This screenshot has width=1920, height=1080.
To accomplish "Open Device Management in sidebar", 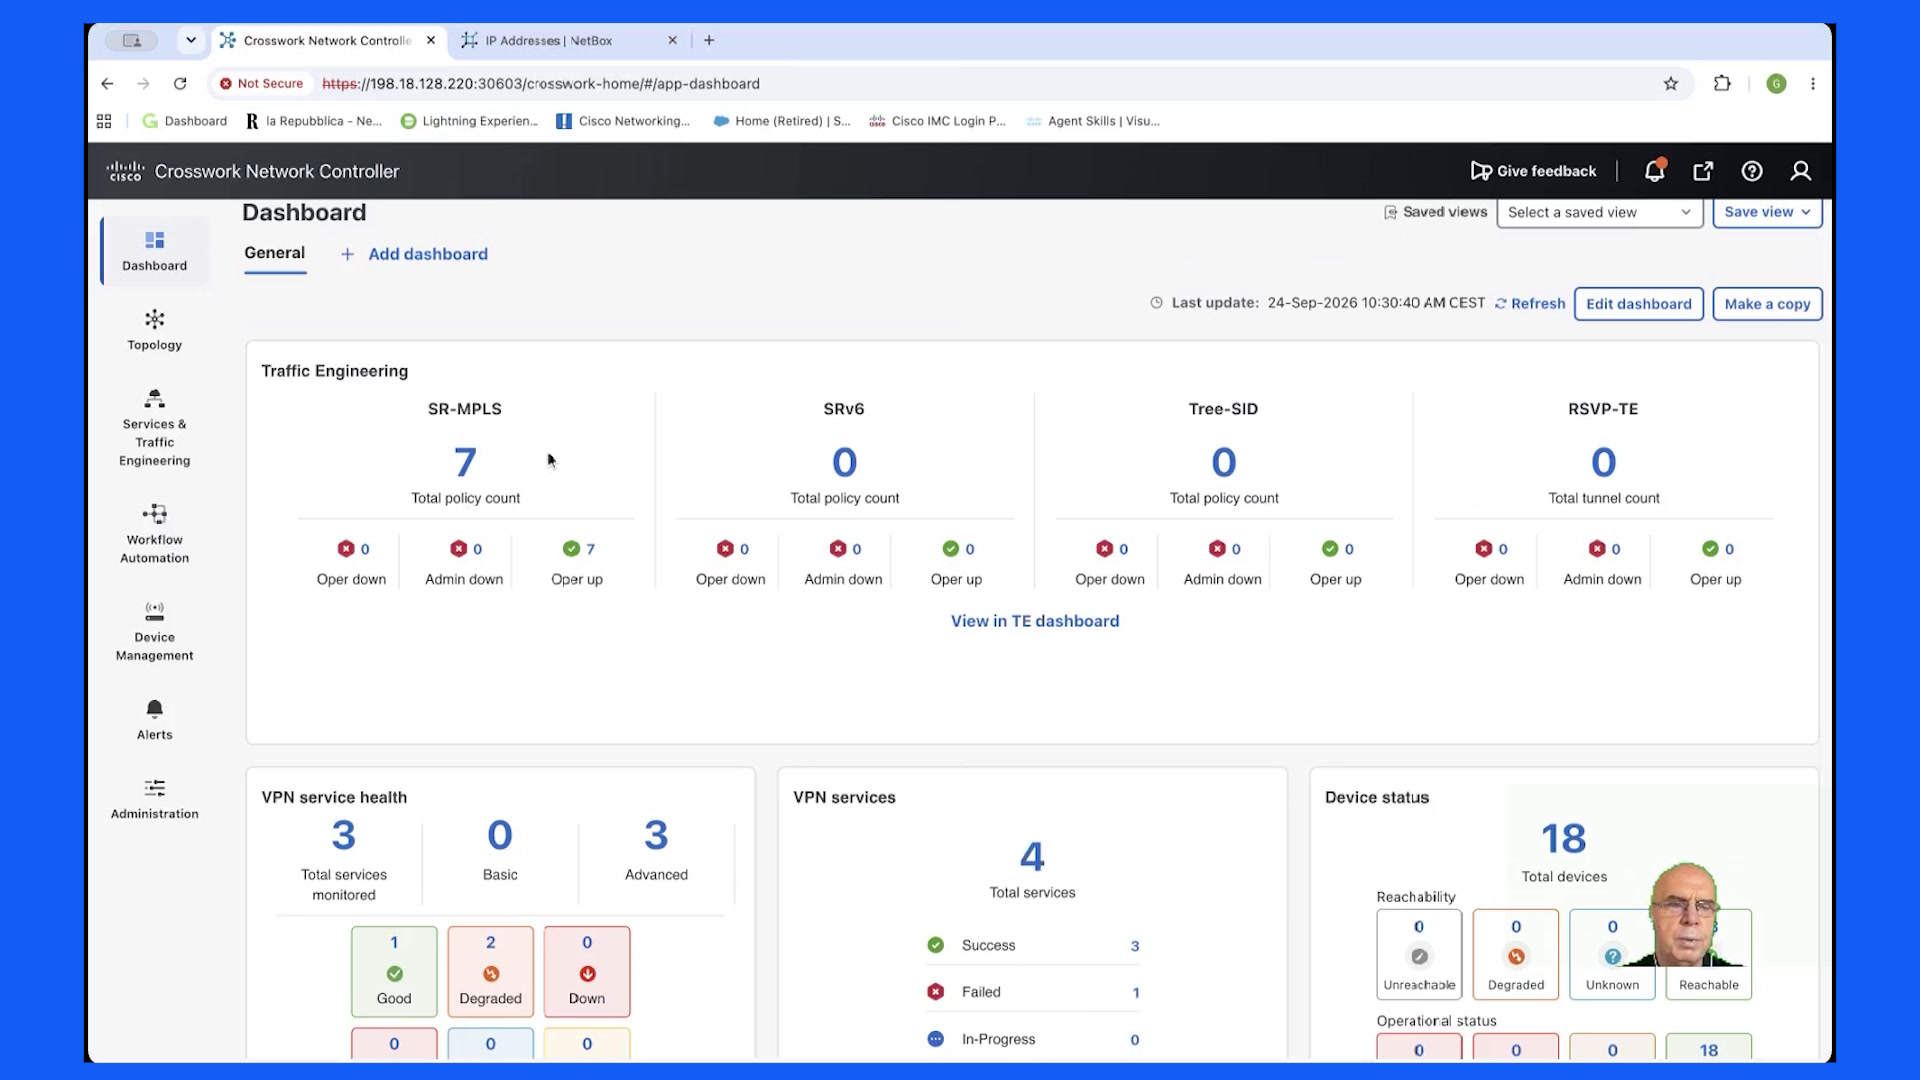I will [154, 631].
